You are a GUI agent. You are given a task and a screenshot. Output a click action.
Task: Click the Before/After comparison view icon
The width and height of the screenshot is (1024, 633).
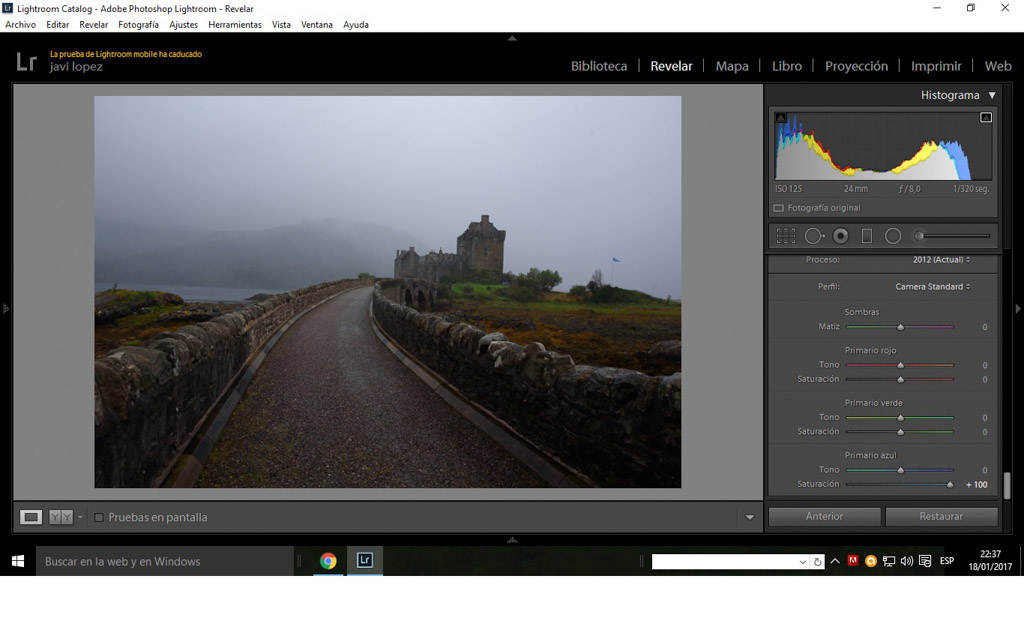(x=61, y=517)
